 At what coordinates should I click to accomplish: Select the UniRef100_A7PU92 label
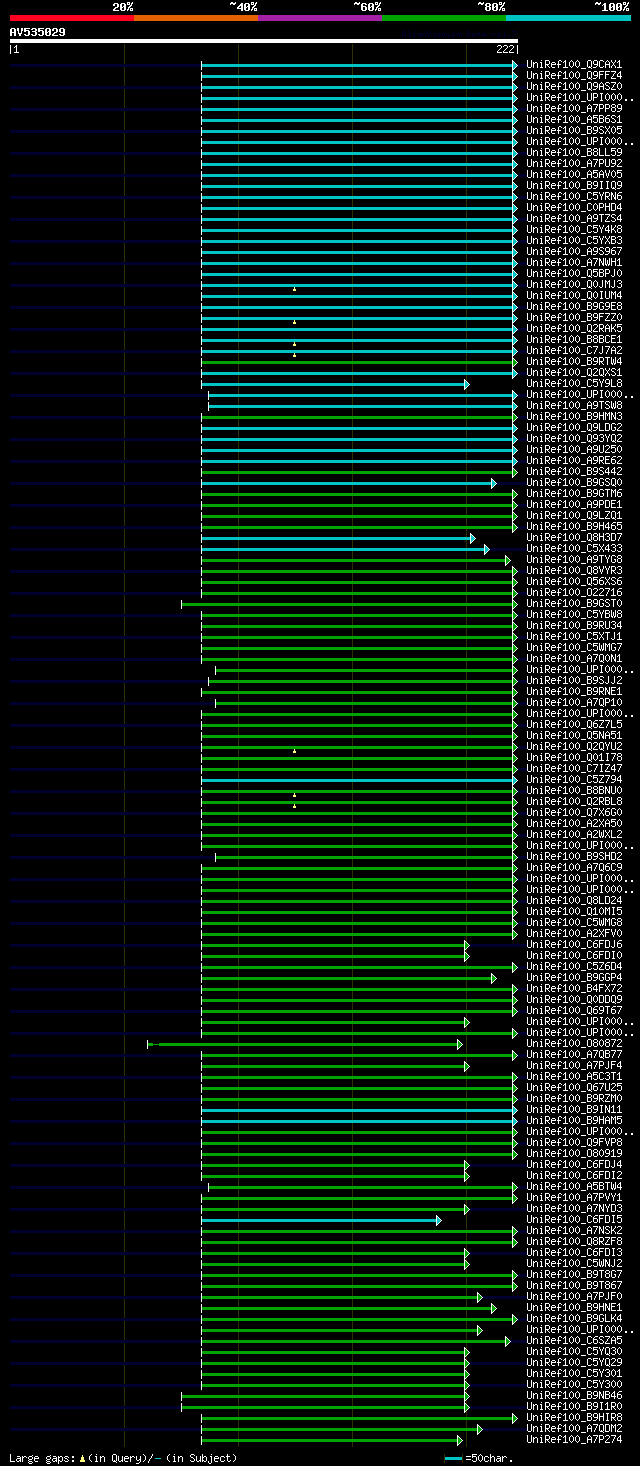pos(574,163)
